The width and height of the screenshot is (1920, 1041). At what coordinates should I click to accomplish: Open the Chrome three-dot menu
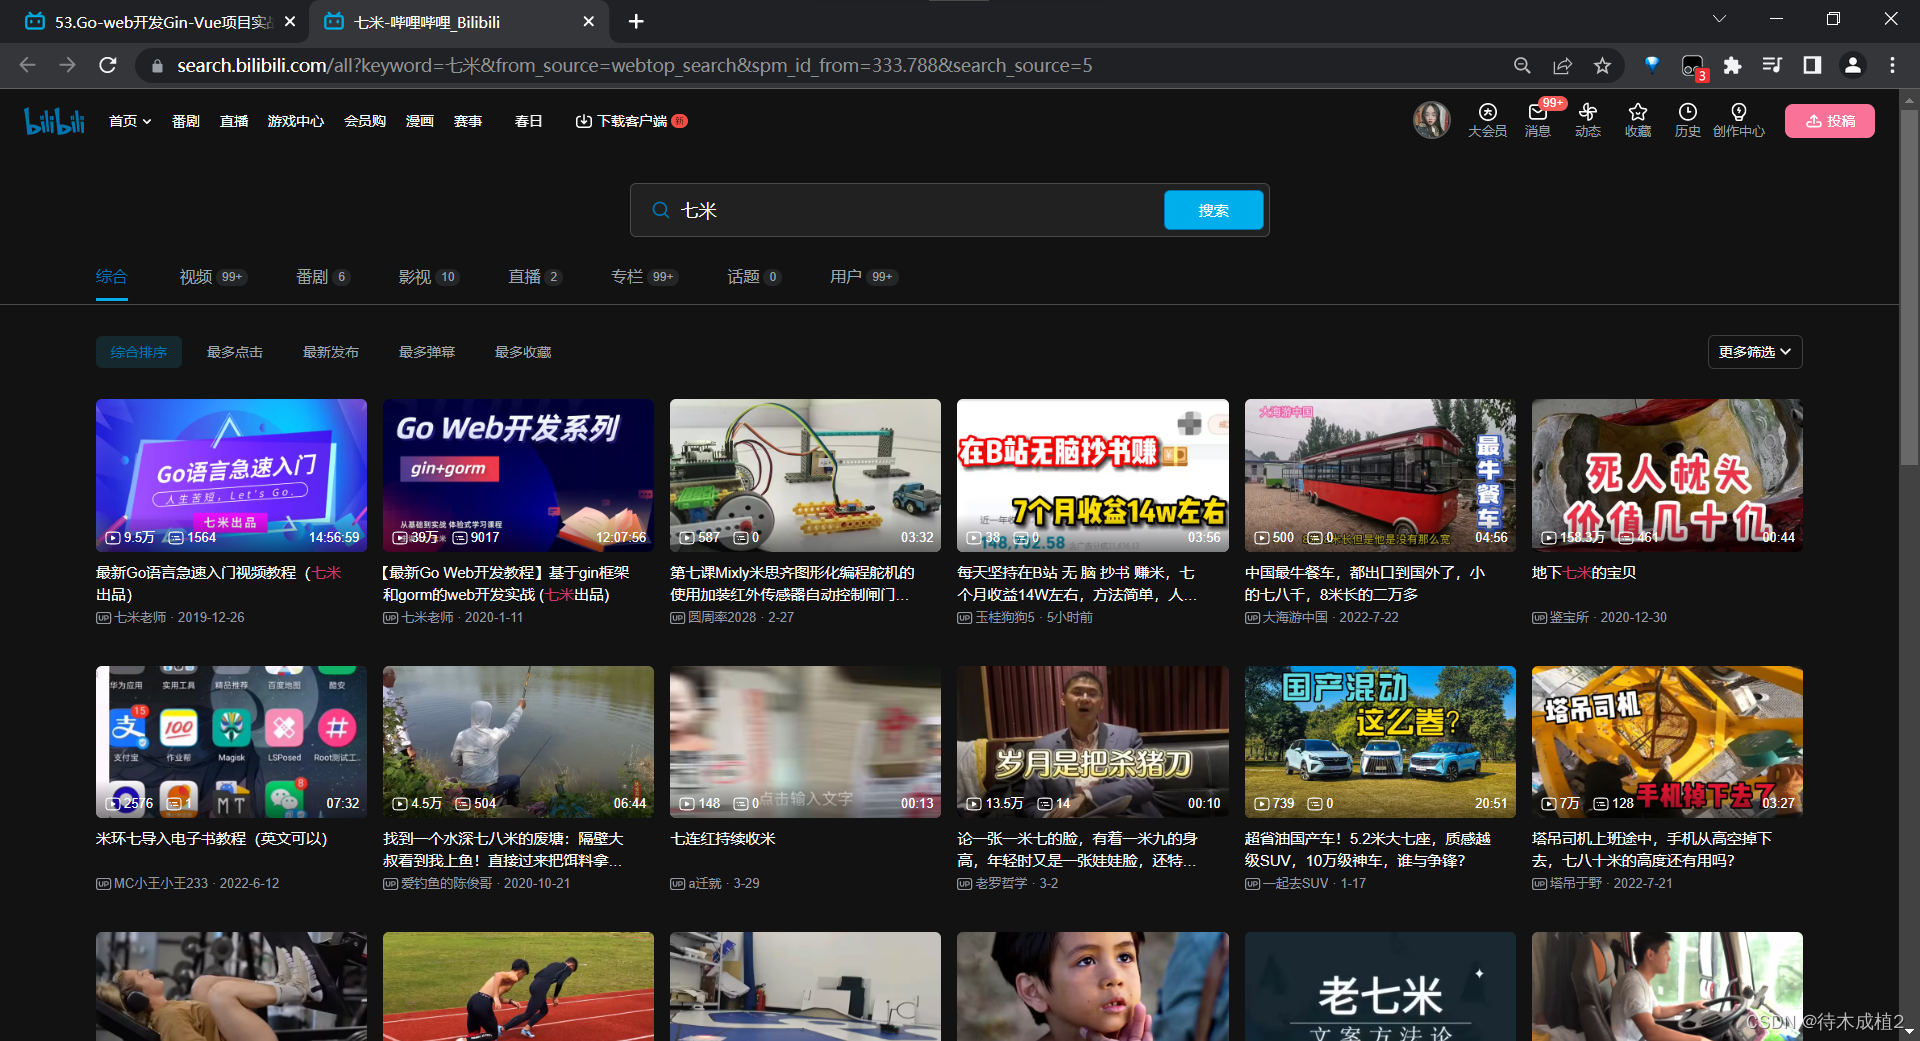click(x=1892, y=65)
